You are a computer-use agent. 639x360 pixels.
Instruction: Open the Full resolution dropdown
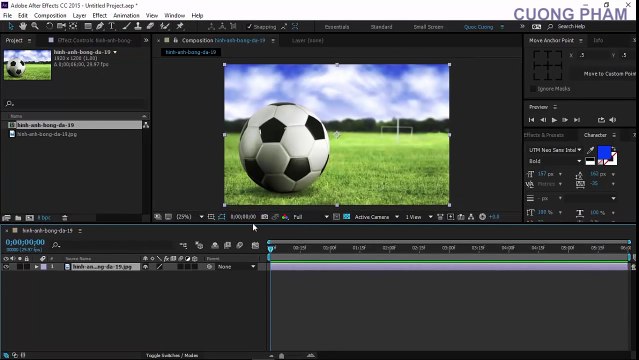coord(311,216)
